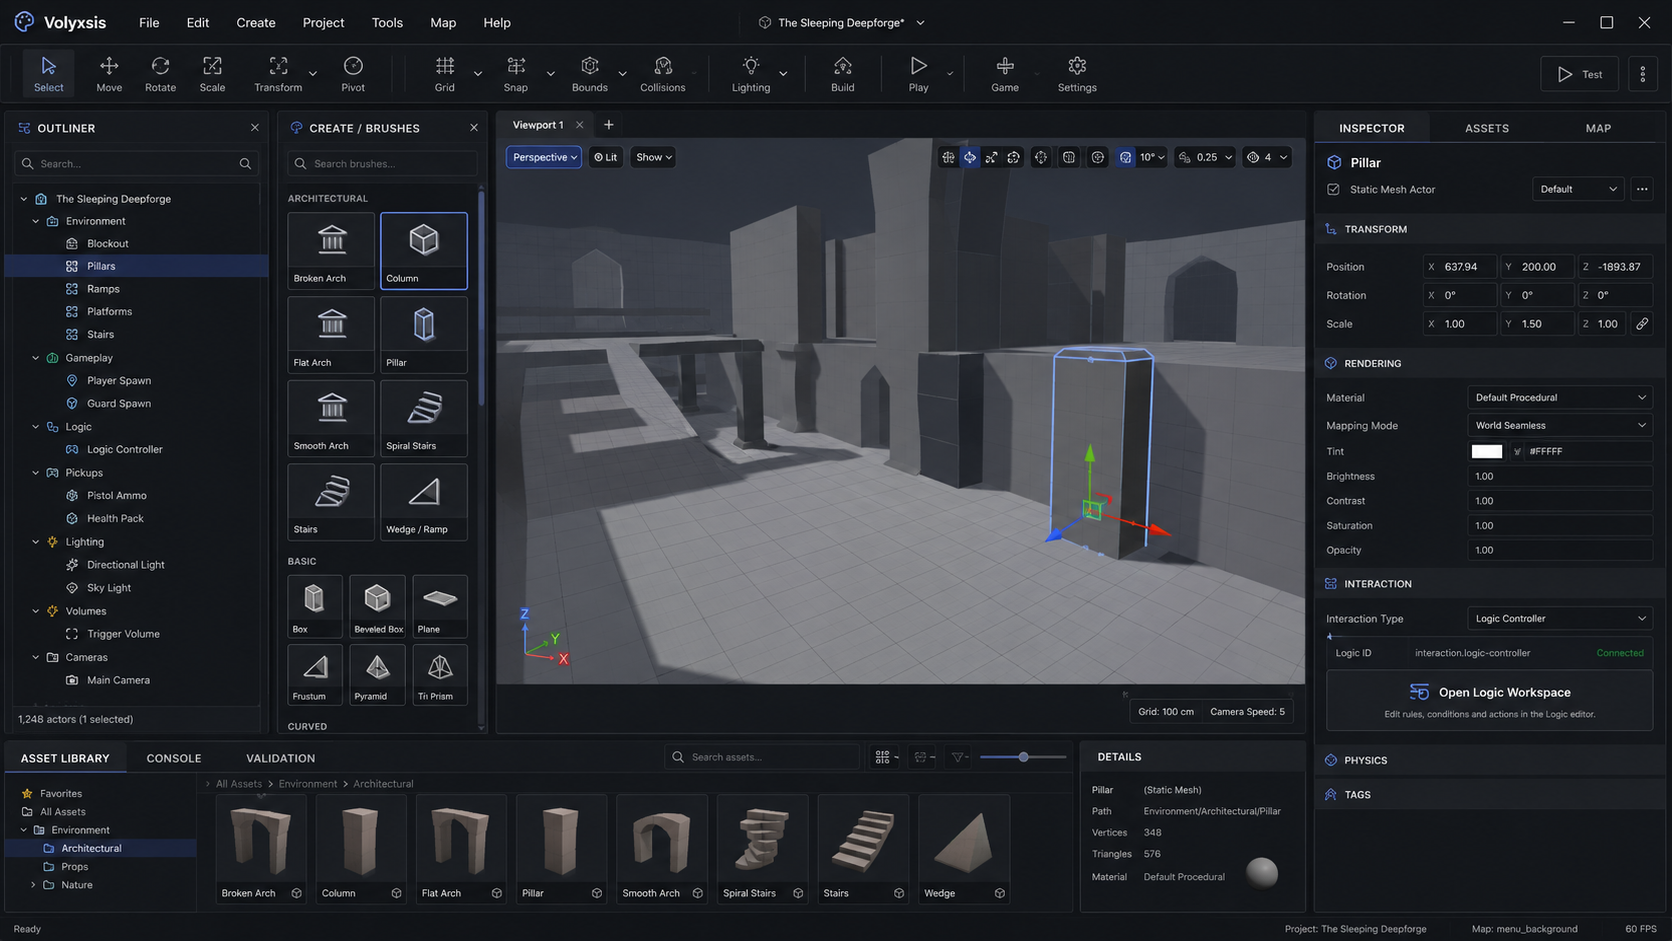Image resolution: width=1672 pixels, height=941 pixels.
Task: Open the Tools menu
Action: 387,23
